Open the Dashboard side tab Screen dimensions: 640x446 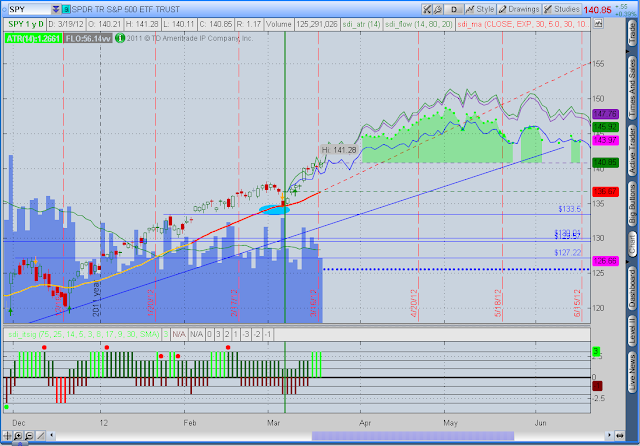(x=632, y=288)
